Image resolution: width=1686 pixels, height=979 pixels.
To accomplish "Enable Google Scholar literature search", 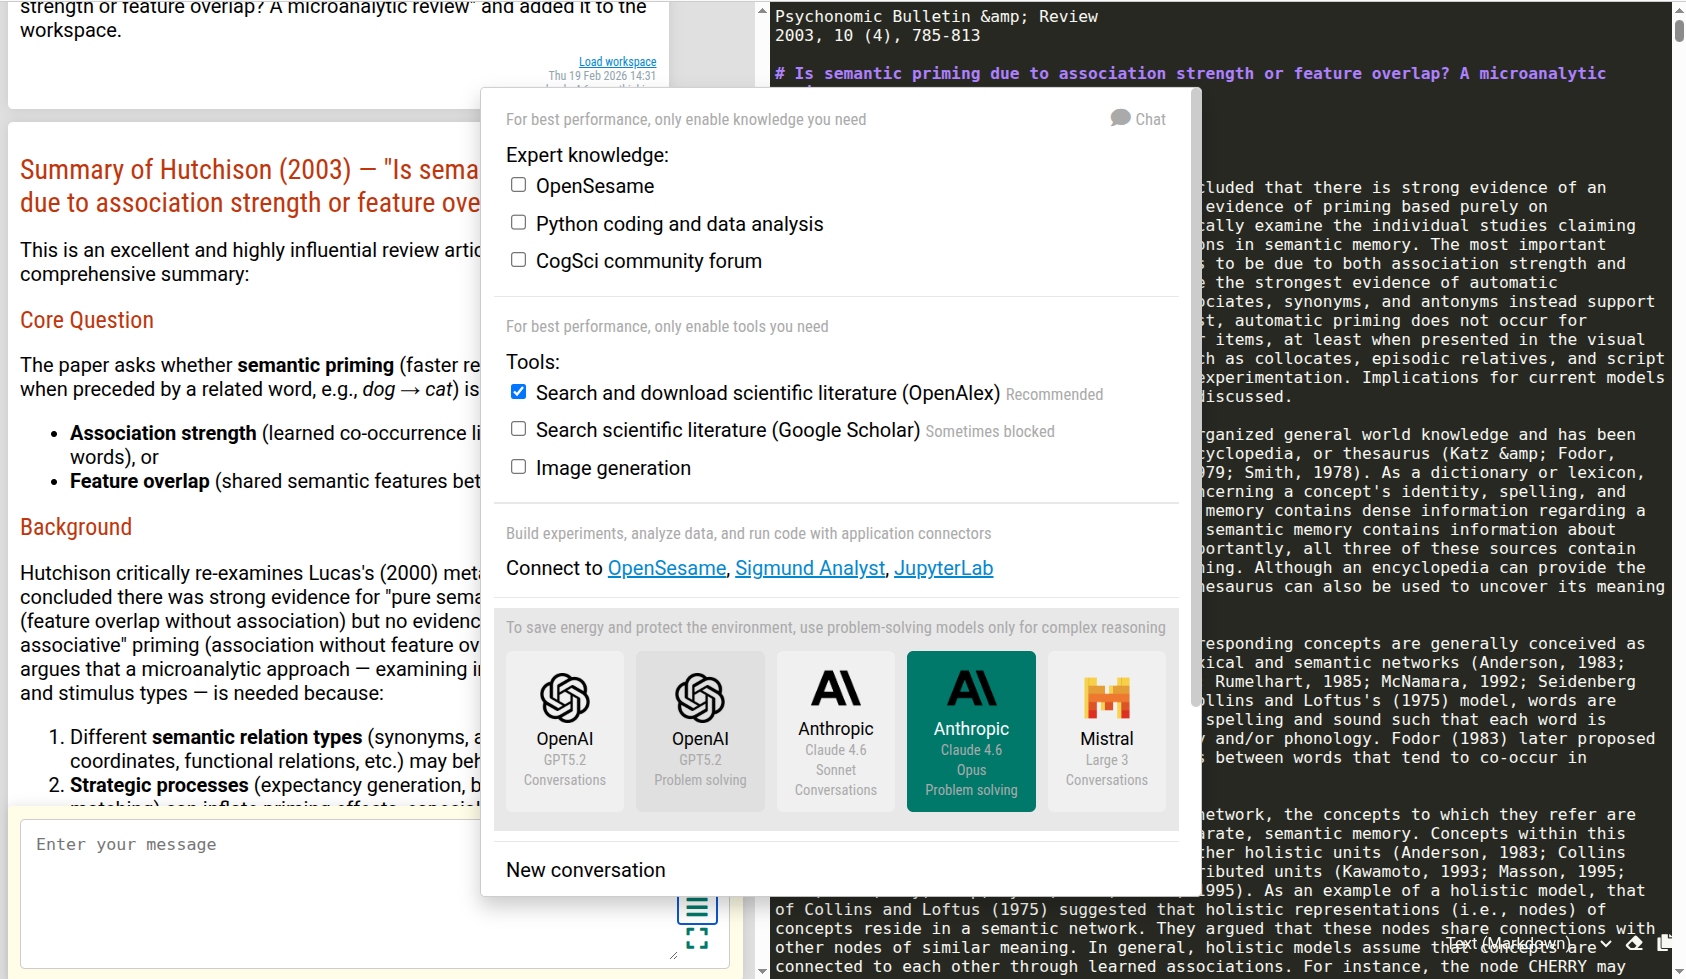I will (x=518, y=429).
